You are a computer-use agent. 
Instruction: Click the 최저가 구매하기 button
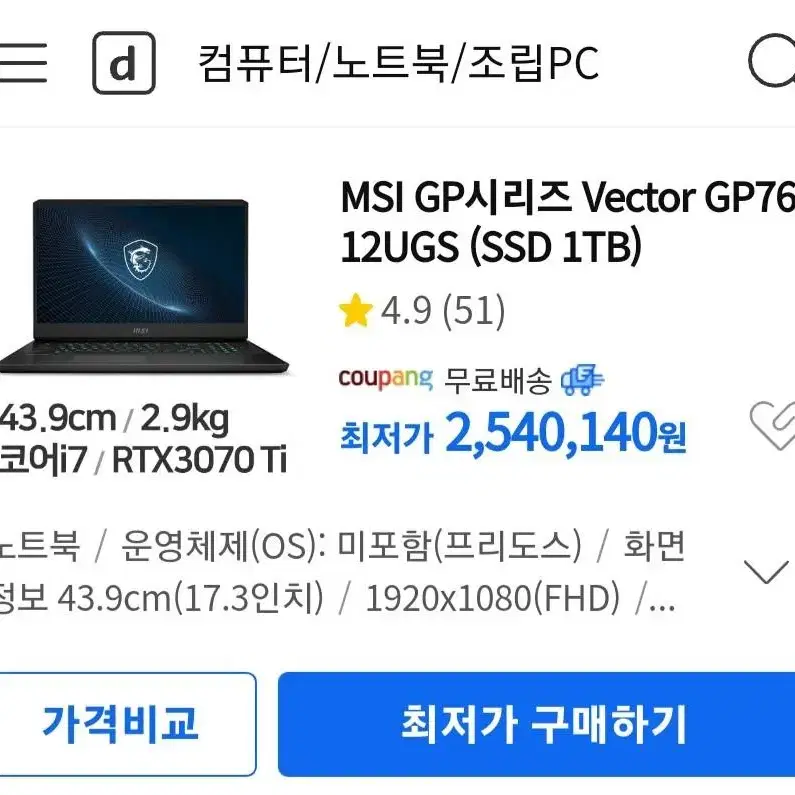[536, 724]
